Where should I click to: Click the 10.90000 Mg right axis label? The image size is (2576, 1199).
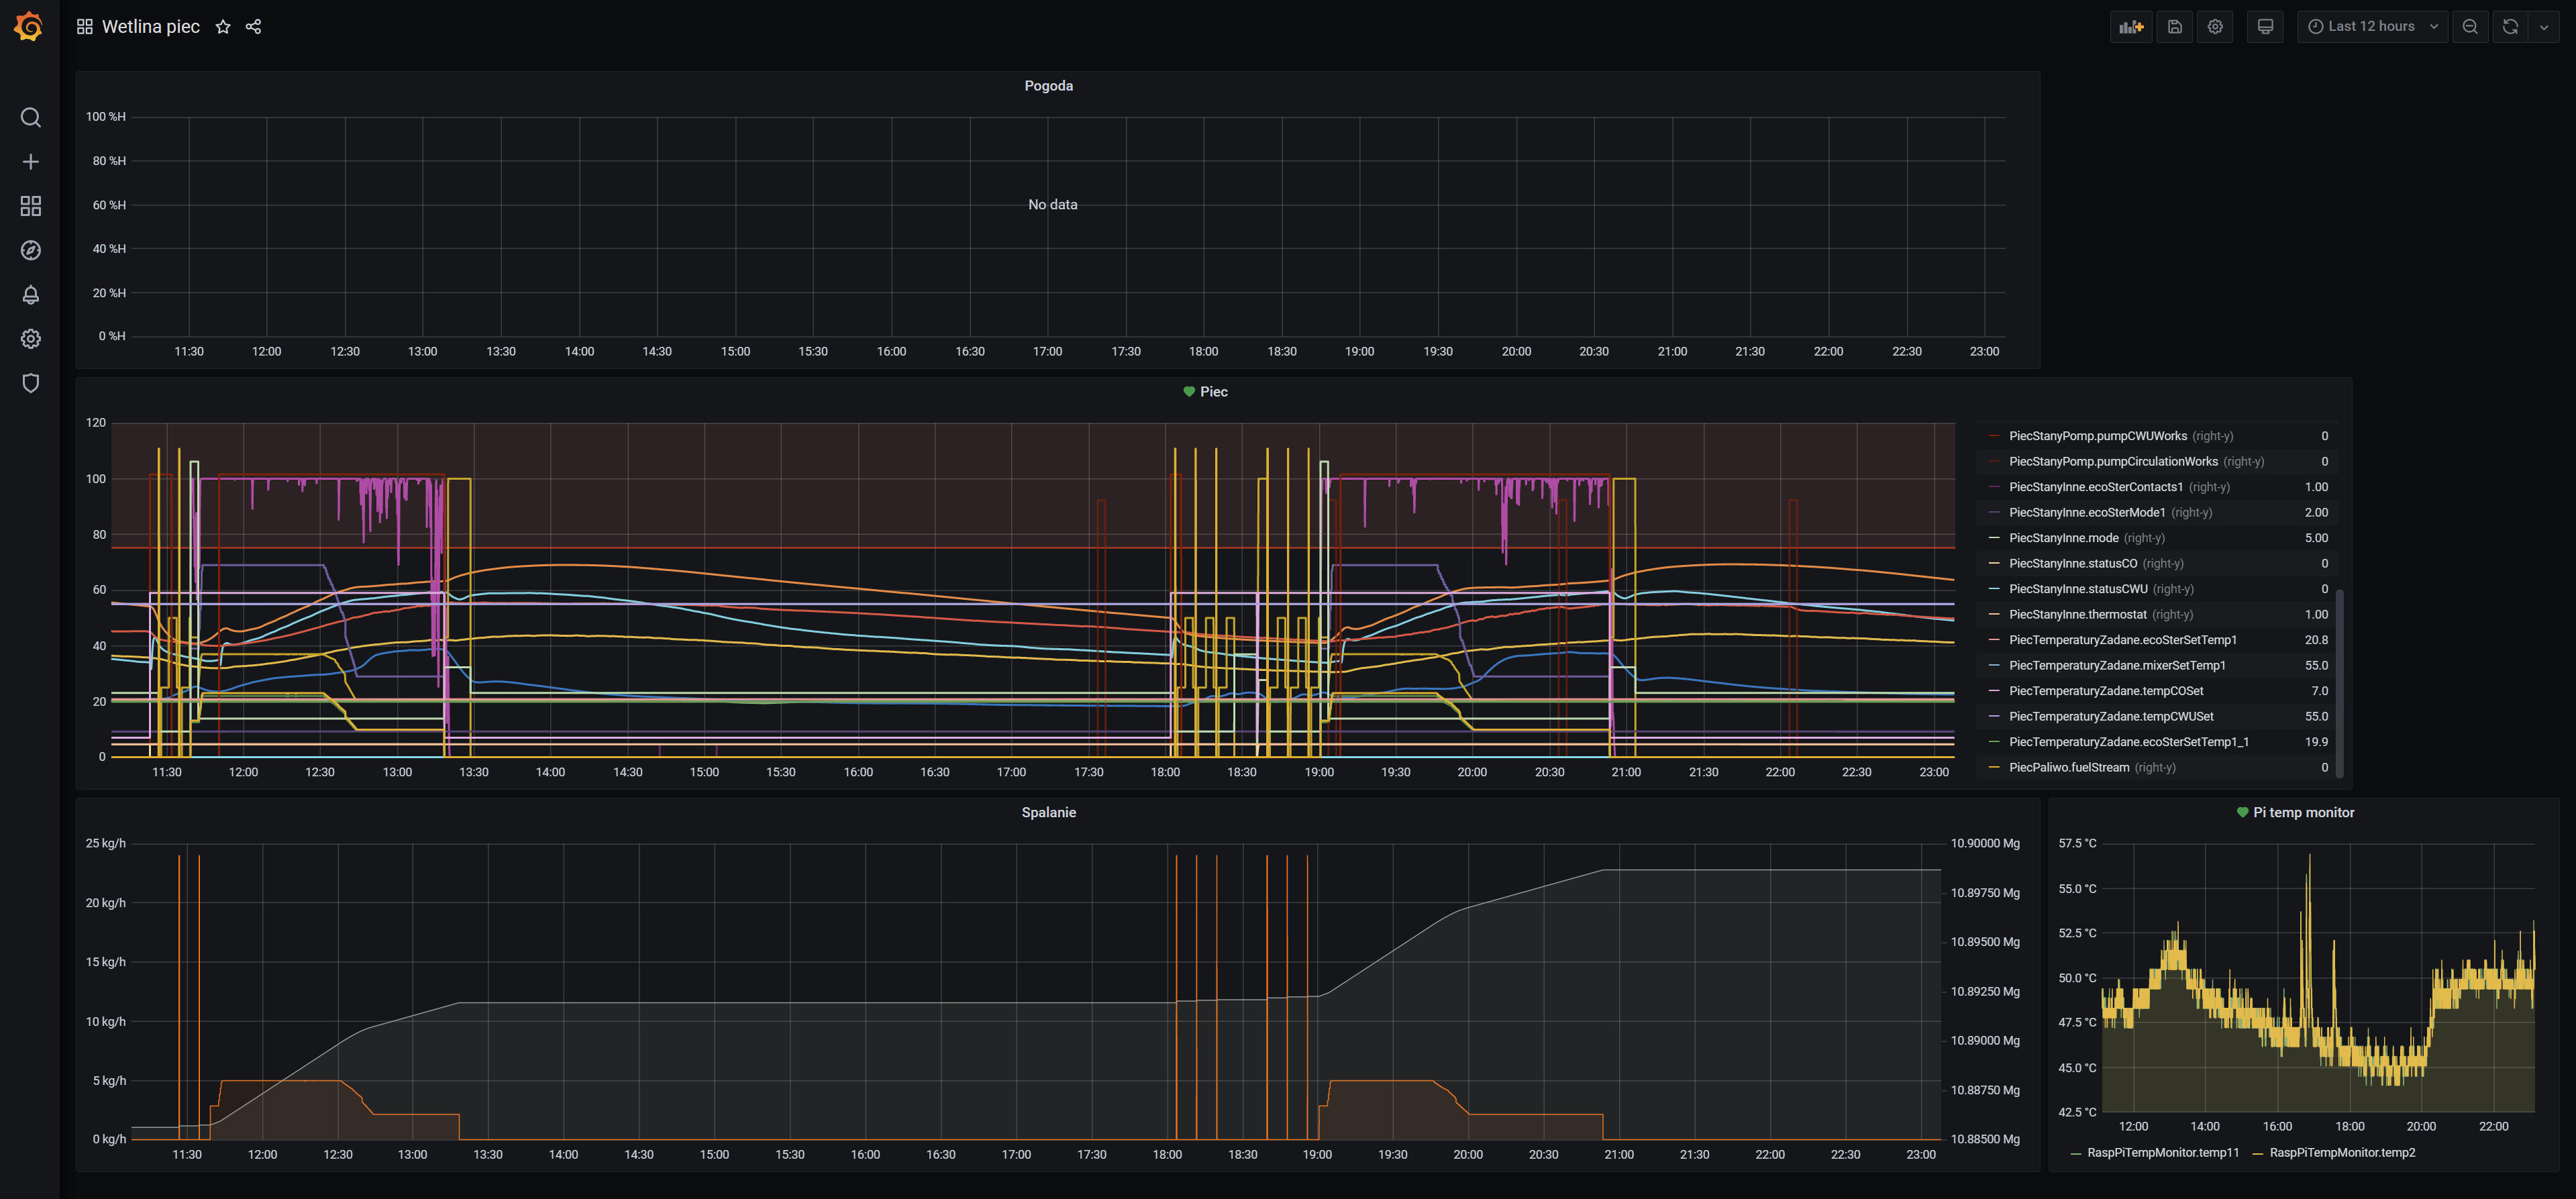(1985, 844)
